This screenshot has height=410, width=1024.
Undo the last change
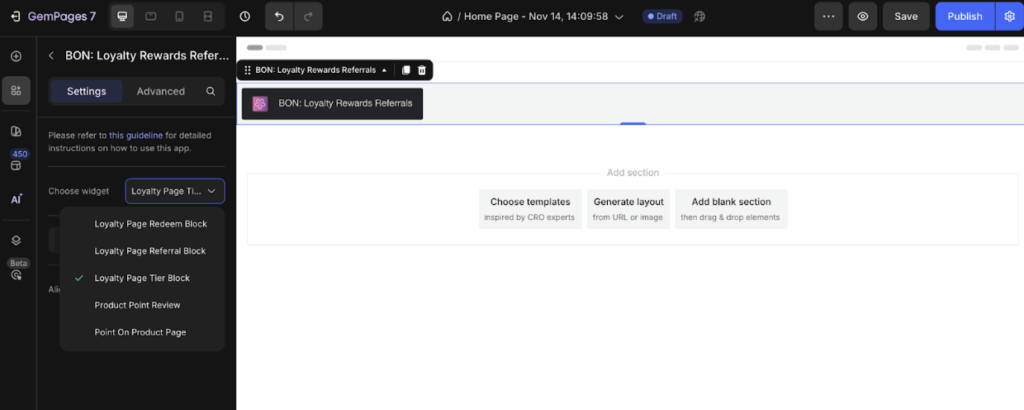pyautogui.click(x=279, y=16)
